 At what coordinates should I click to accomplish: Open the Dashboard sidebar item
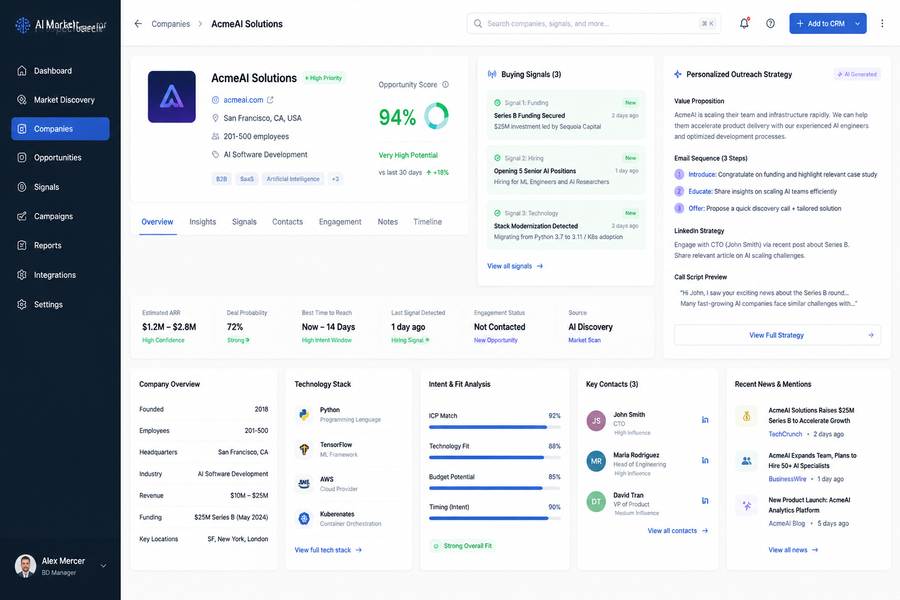(x=60, y=71)
